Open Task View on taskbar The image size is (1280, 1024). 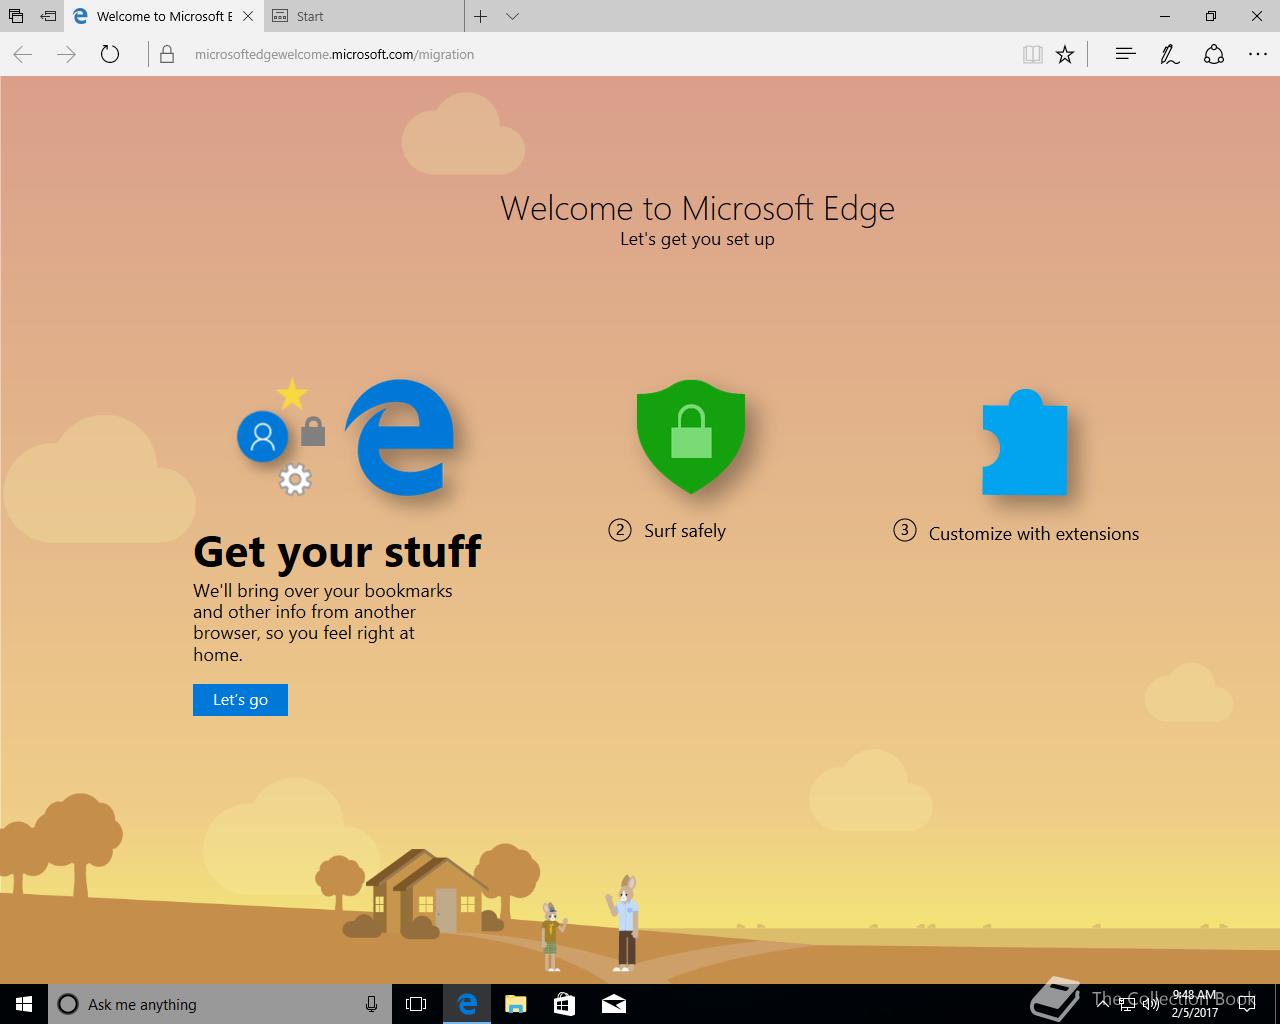[416, 1004]
